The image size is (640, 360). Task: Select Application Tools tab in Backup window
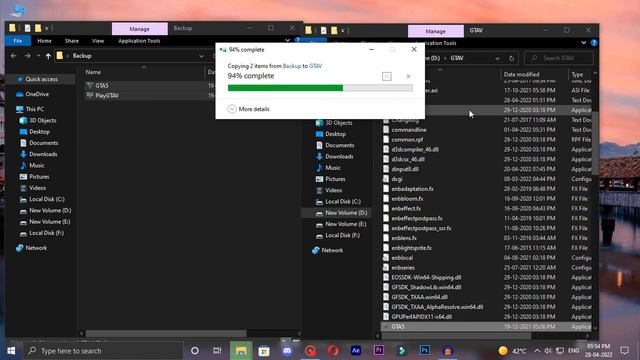pos(139,41)
